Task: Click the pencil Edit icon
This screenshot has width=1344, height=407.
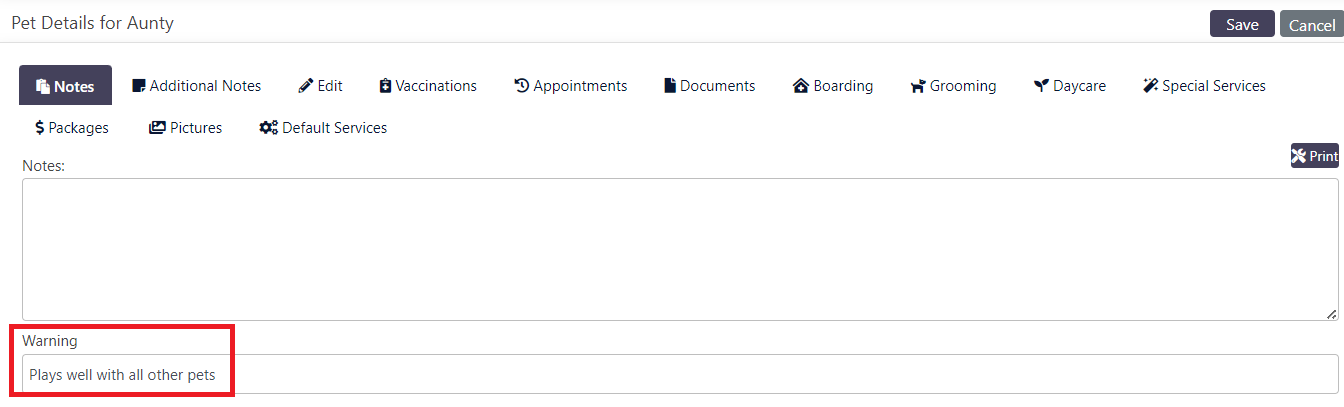Action: coord(306,86)
